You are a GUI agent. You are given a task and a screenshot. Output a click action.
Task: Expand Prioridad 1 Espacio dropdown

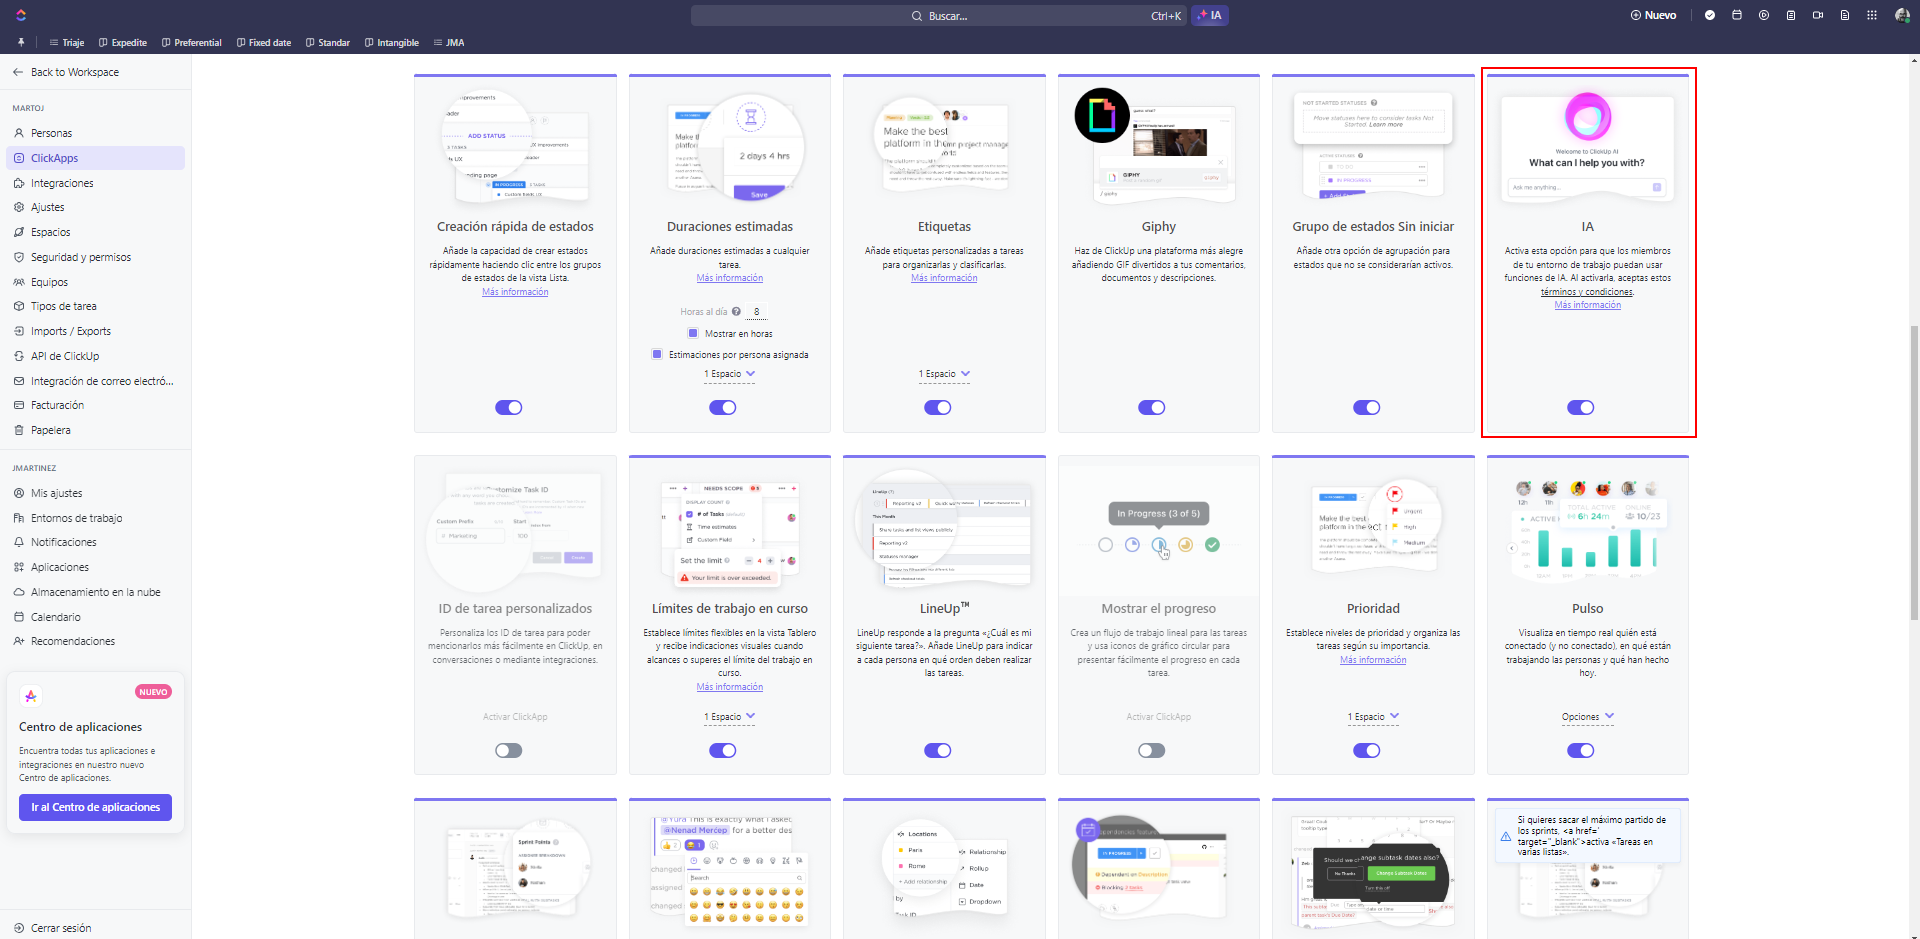pos(1373,717)
